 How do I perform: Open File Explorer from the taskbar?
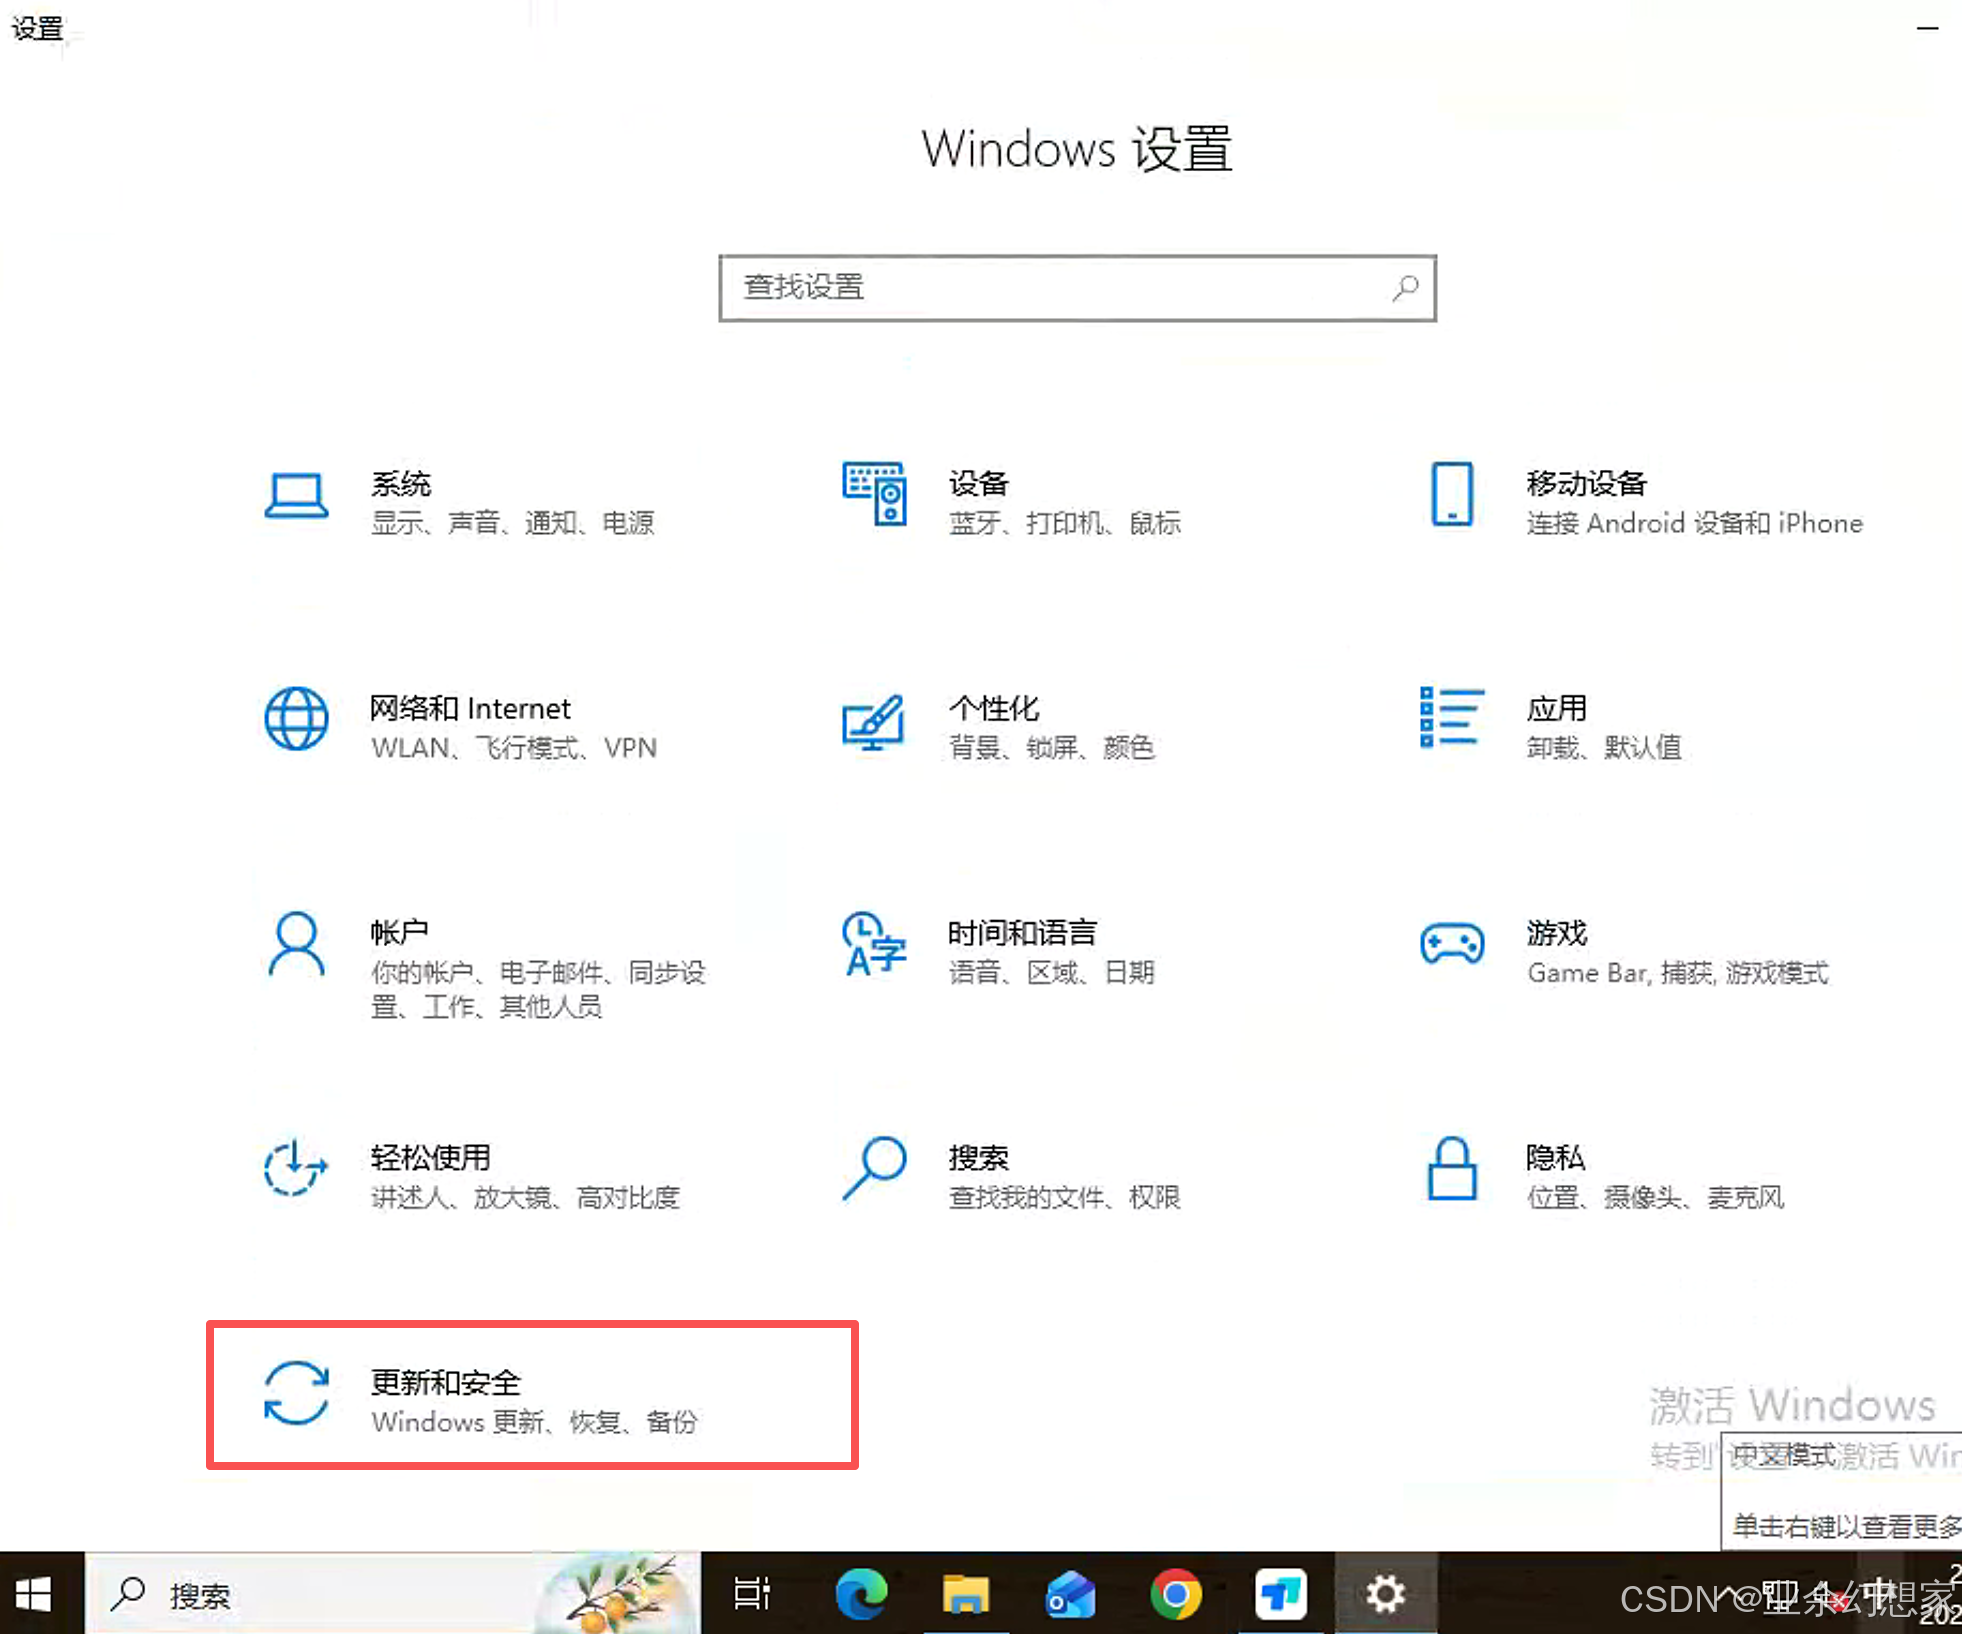967,1594
